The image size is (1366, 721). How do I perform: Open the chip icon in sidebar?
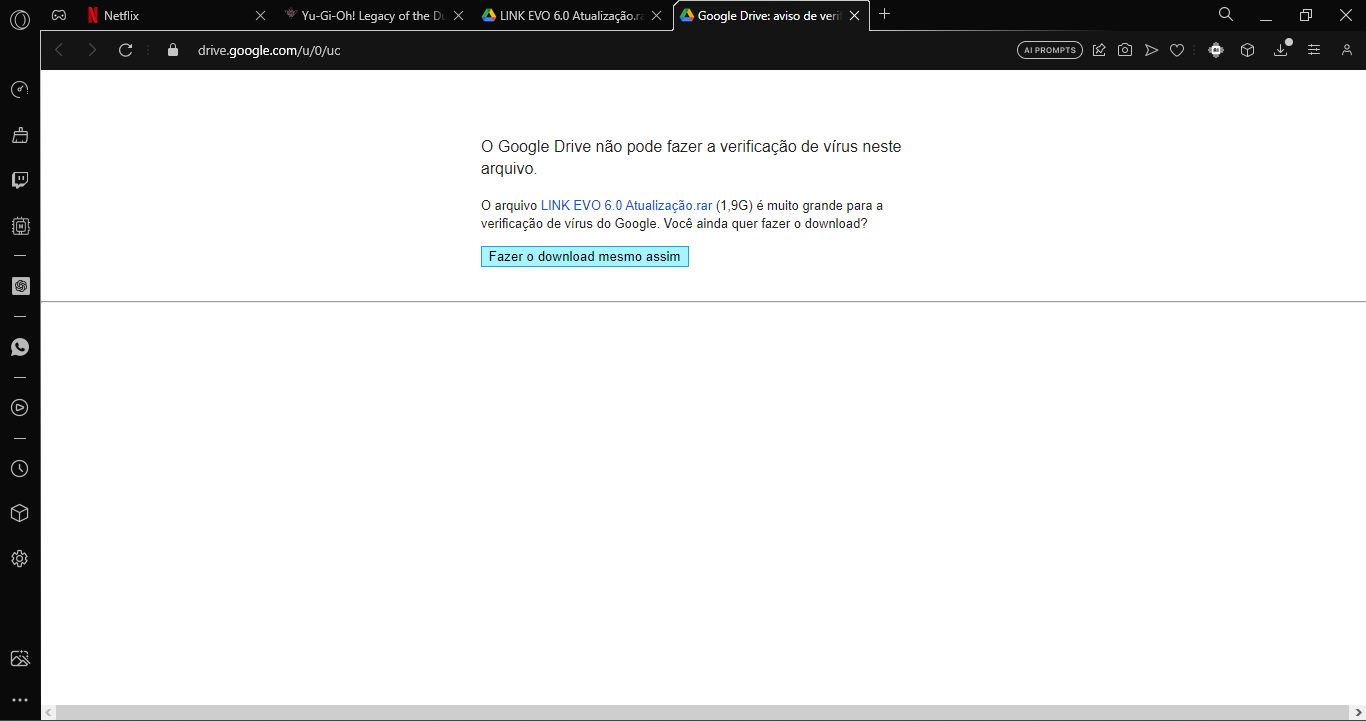(20, 226)
